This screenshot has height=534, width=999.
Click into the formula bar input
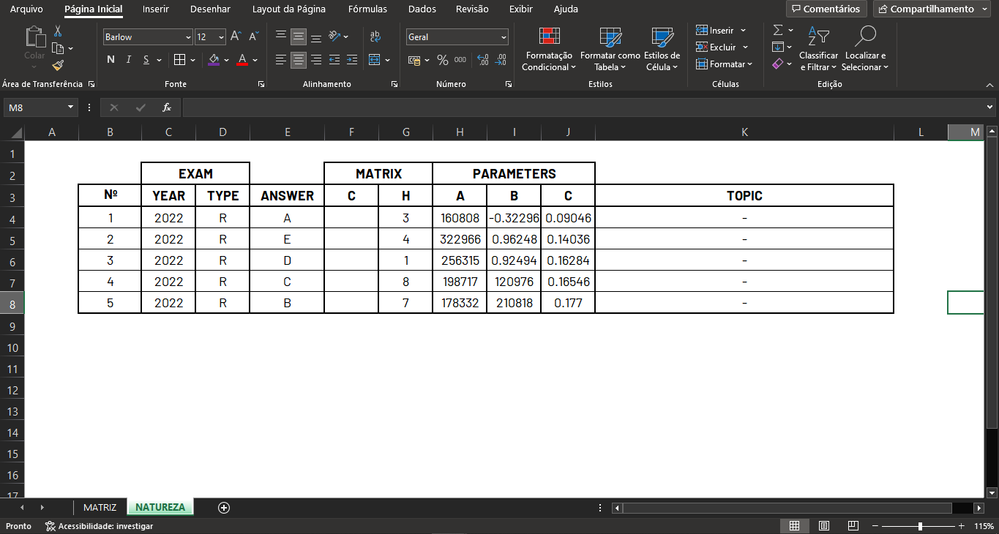(x=582, y=108)
